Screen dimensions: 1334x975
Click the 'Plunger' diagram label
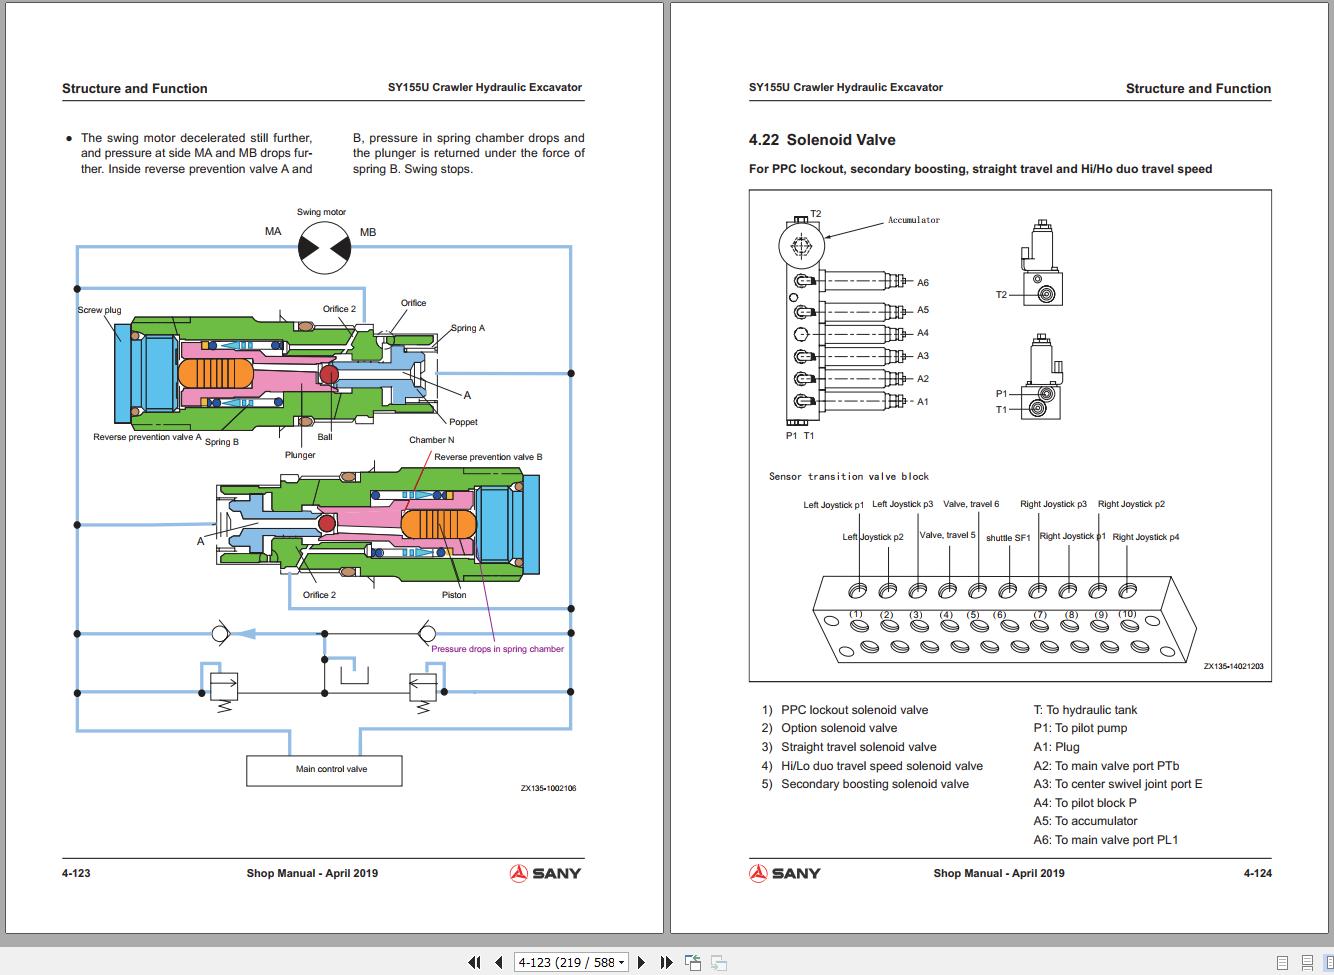[300, 455]
